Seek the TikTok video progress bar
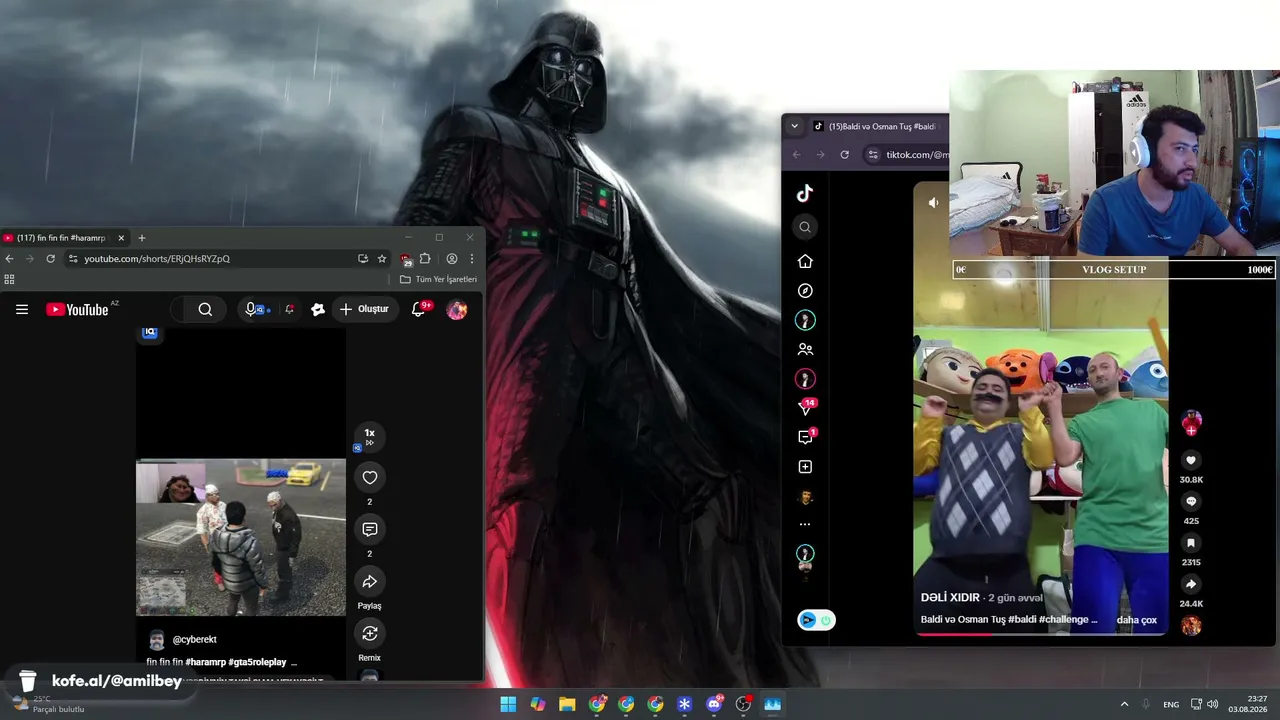This screenshot has height=720, width=1280. (1041, 634)
